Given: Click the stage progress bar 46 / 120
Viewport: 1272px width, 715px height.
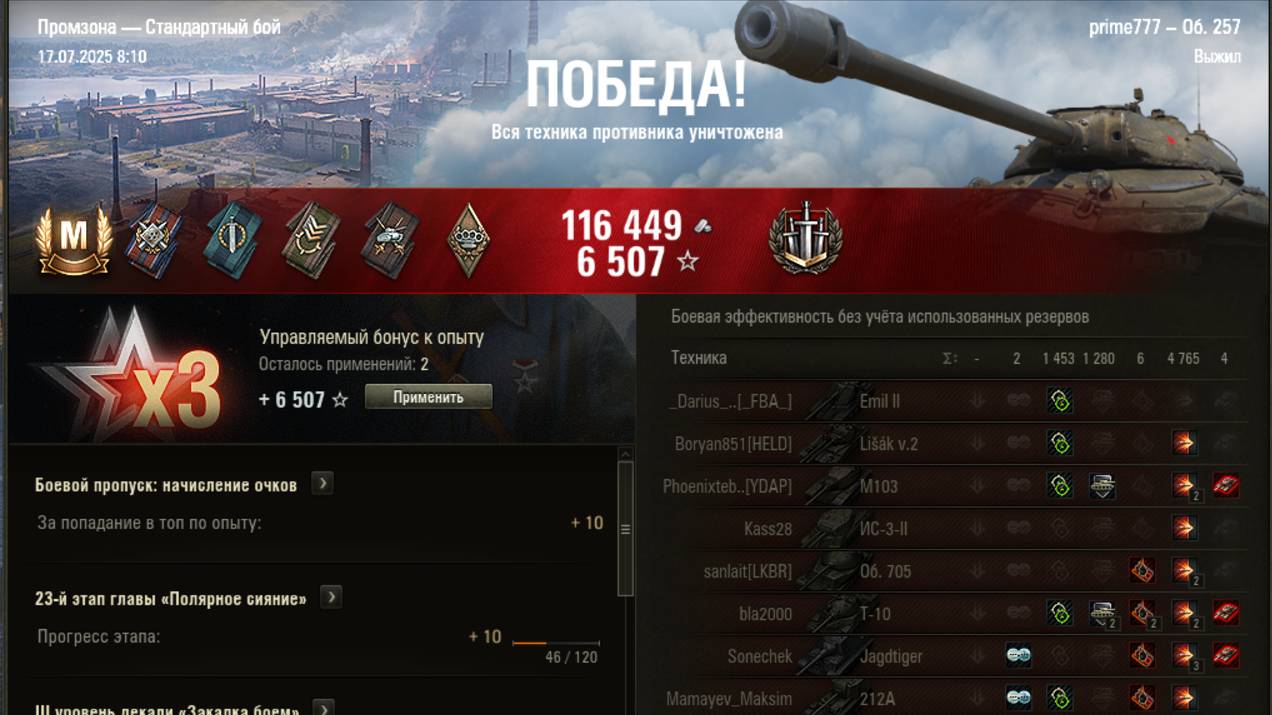Looking at the screenshot, I should [556, 643].
